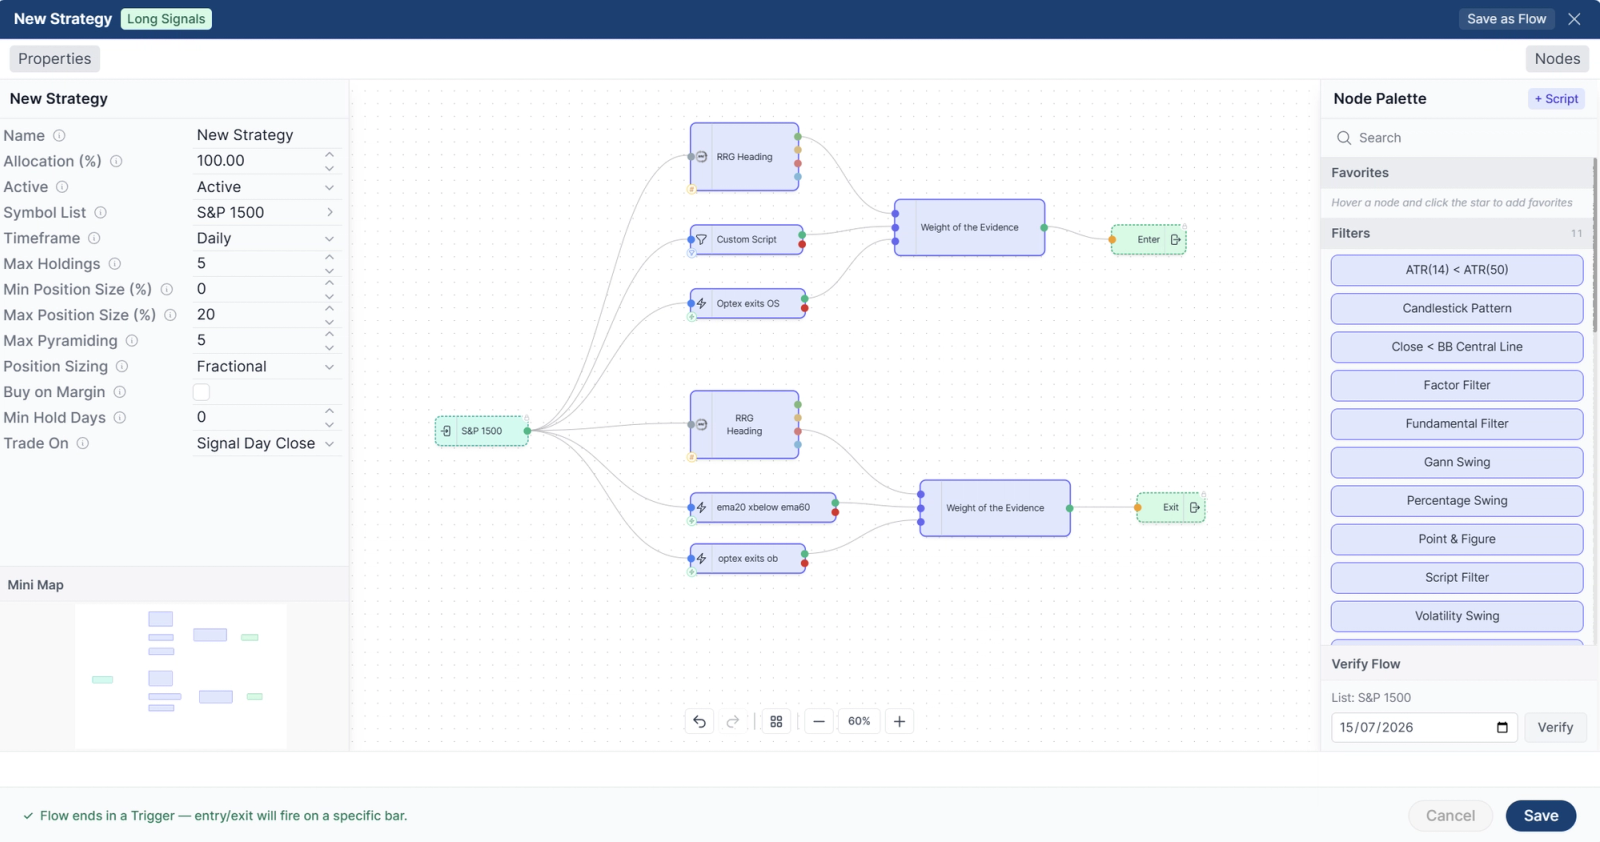1600x842 pixels.
Task: Adjust Max Holdings stepper arrows
Action: click(329, 264)
